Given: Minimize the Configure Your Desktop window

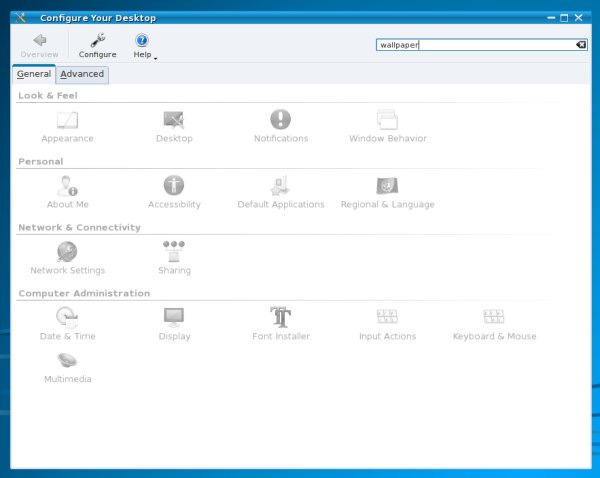Looking at the screenshot, I should point(551,18).
